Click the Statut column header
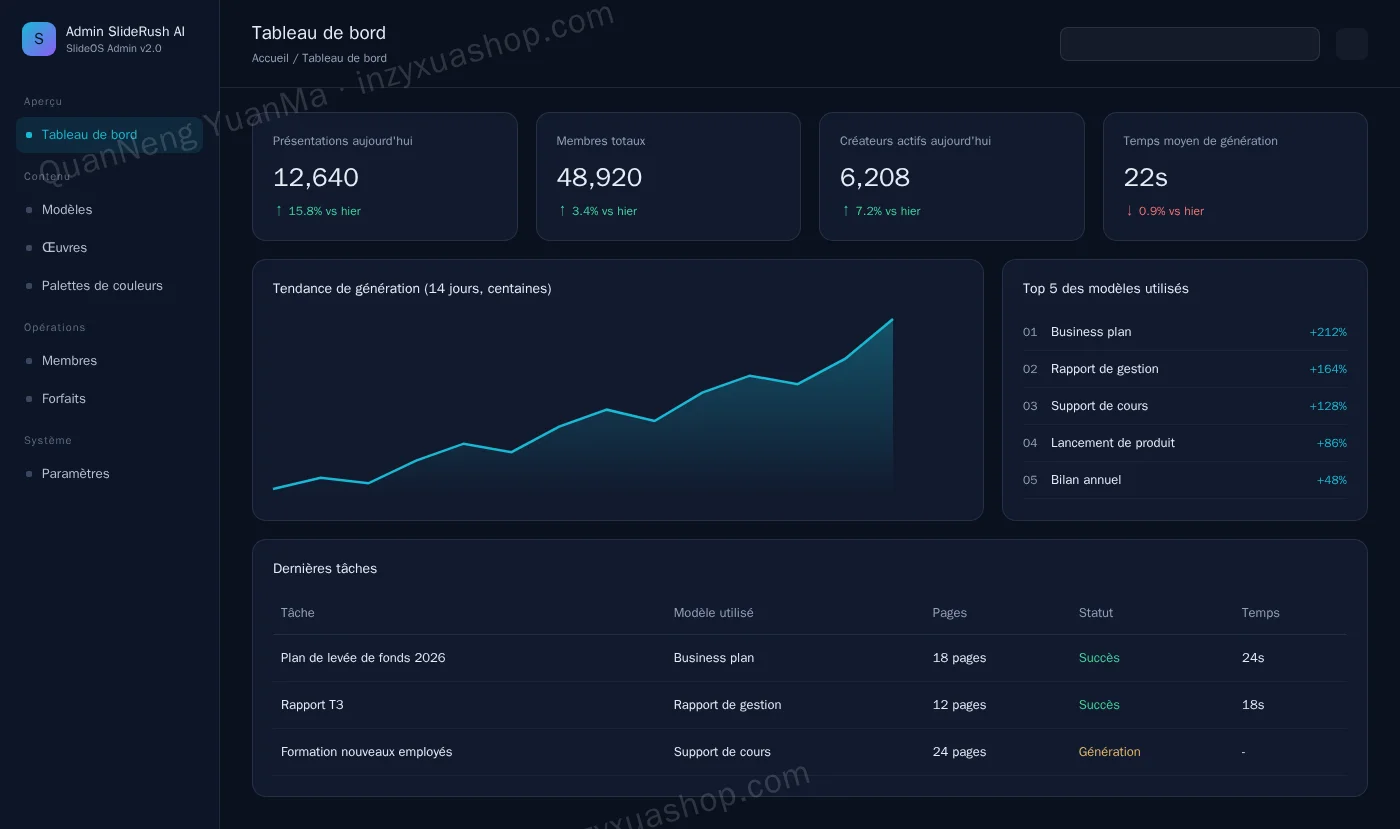Screen dimensions: 1400x829 pos(1096,613)
